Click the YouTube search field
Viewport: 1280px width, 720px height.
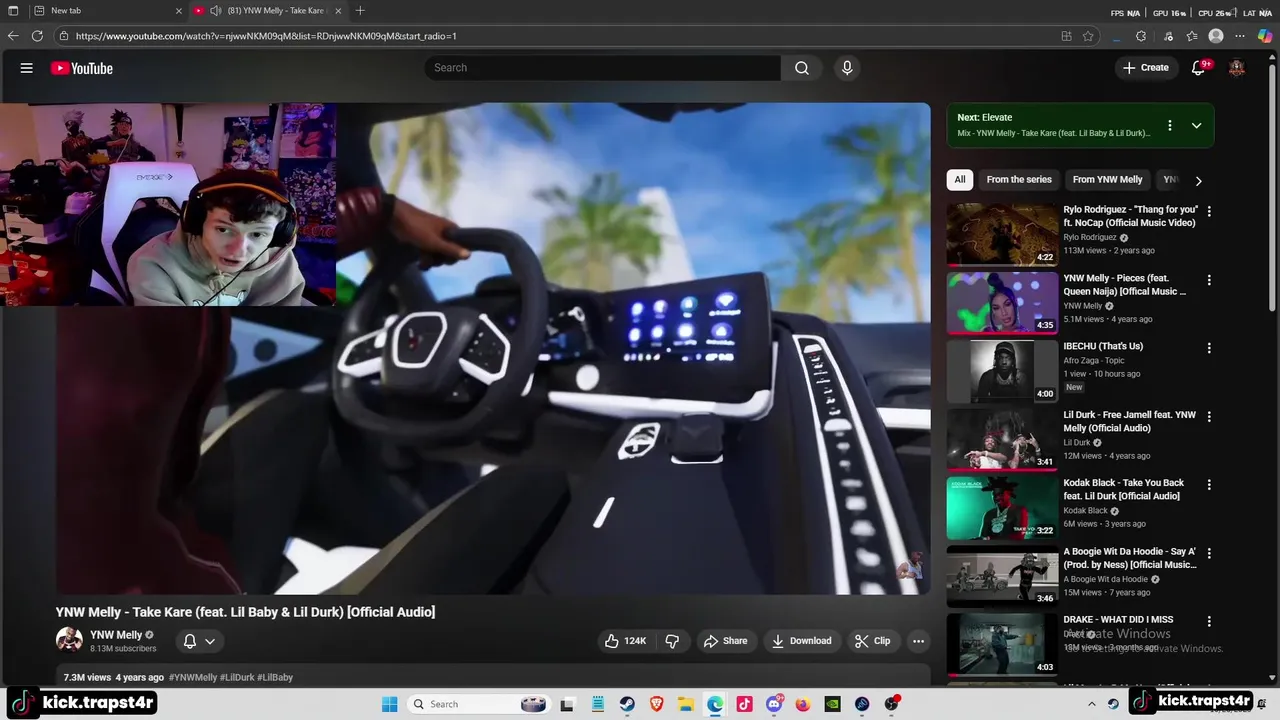pyautogui.click(x=602, y=68)
